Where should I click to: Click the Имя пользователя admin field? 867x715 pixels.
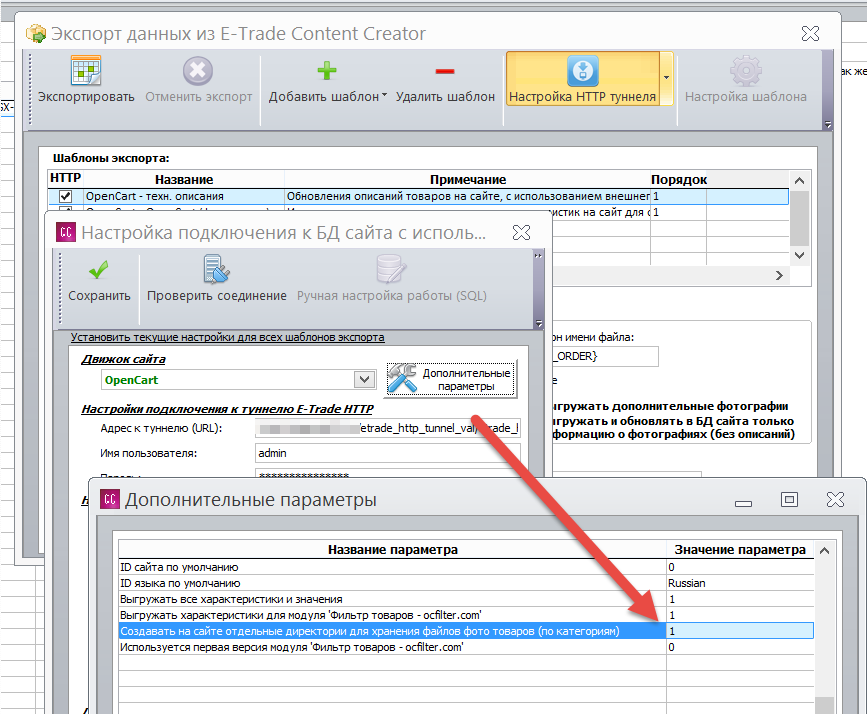(388, 453)
